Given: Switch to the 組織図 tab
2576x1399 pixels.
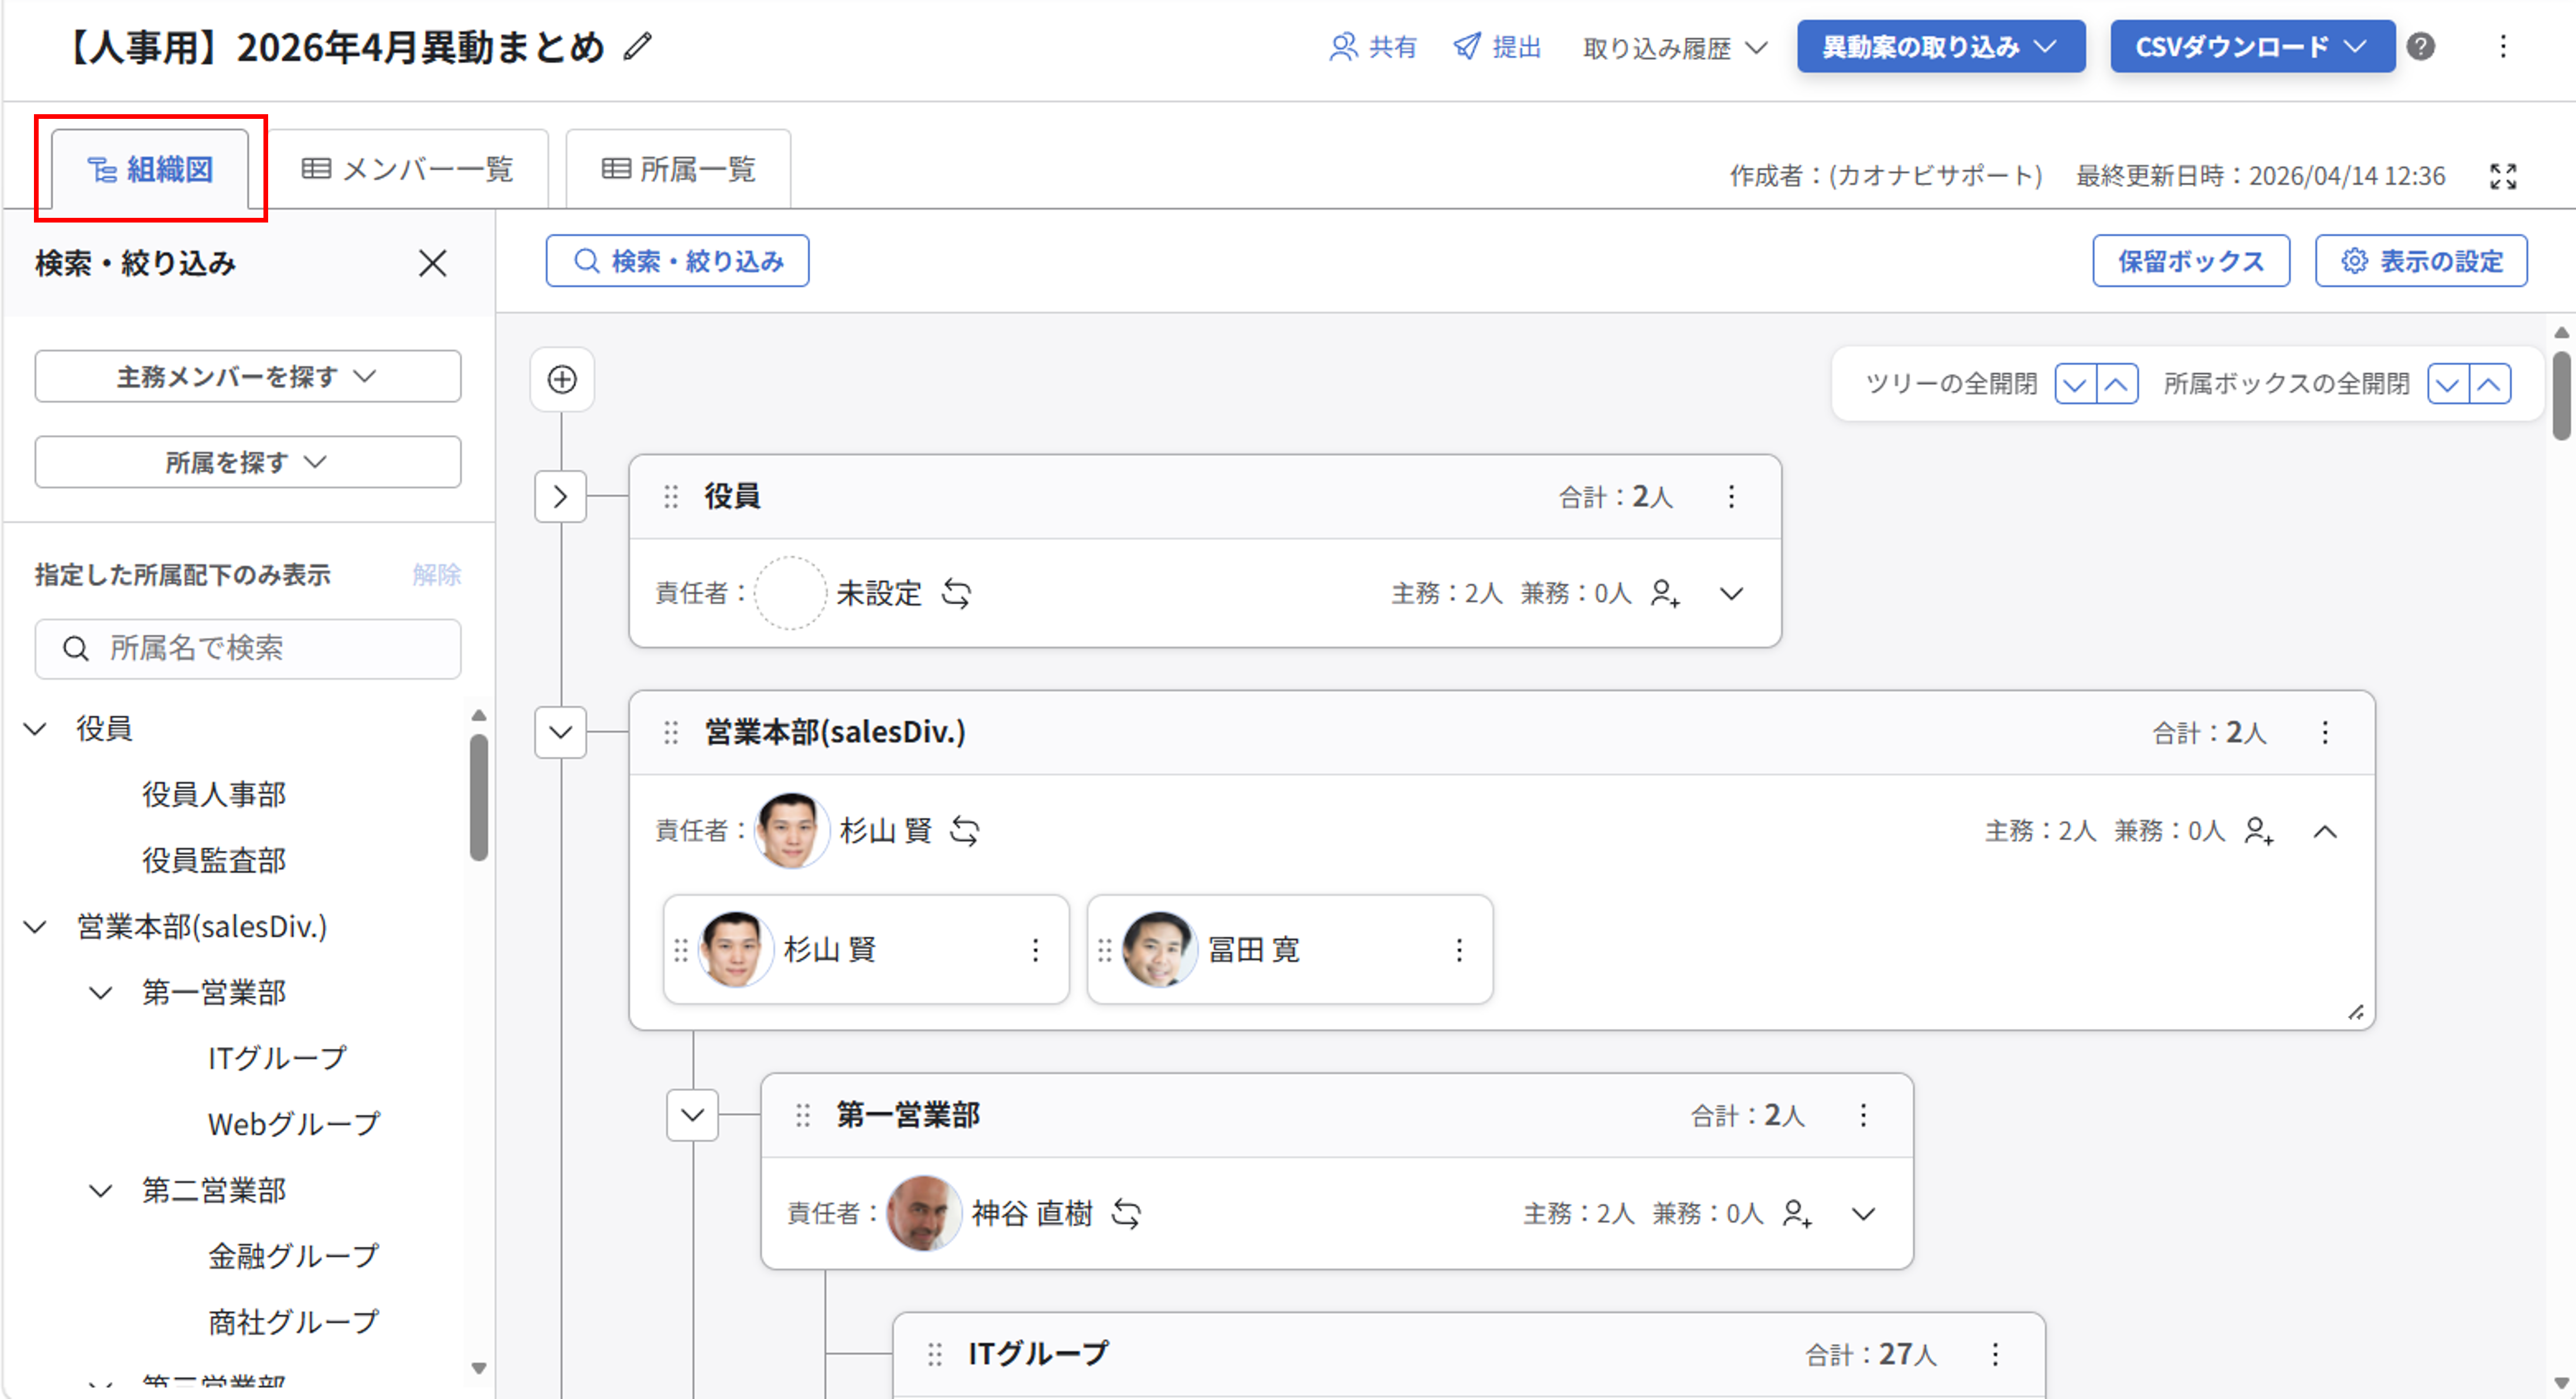Looking at the screenshot, I should (150, 169).
